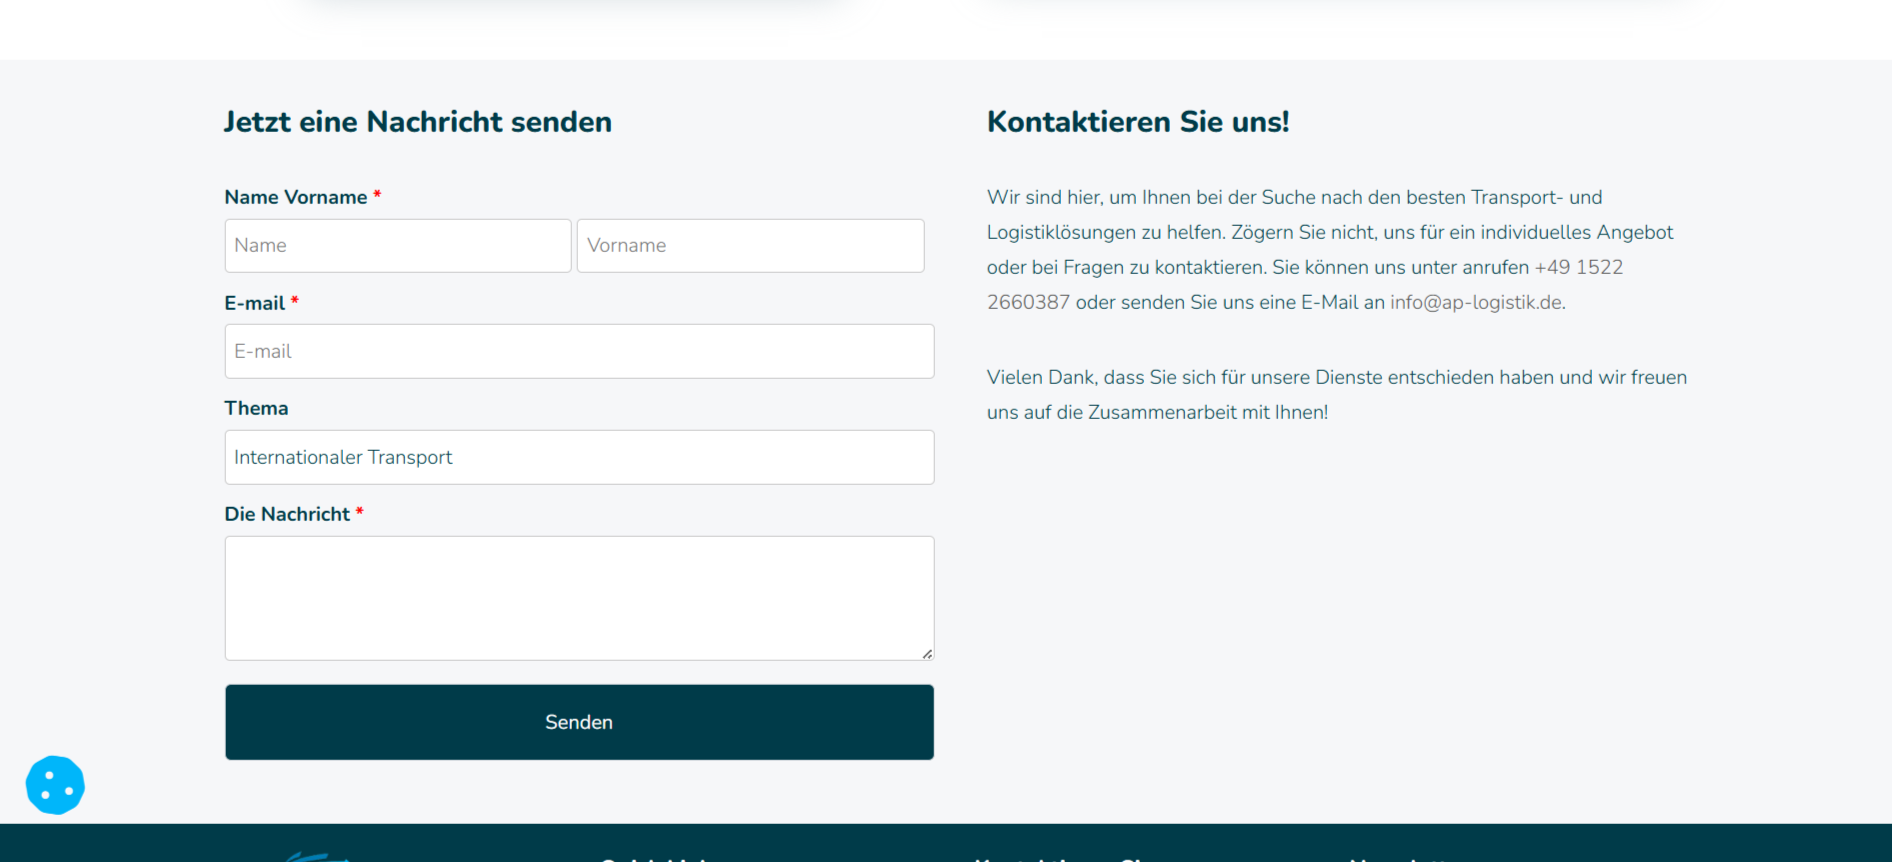1892x862 pixels.
Task: Grab the message textarea resize handle
Action: pyautogui.click(x=927, y=653)
